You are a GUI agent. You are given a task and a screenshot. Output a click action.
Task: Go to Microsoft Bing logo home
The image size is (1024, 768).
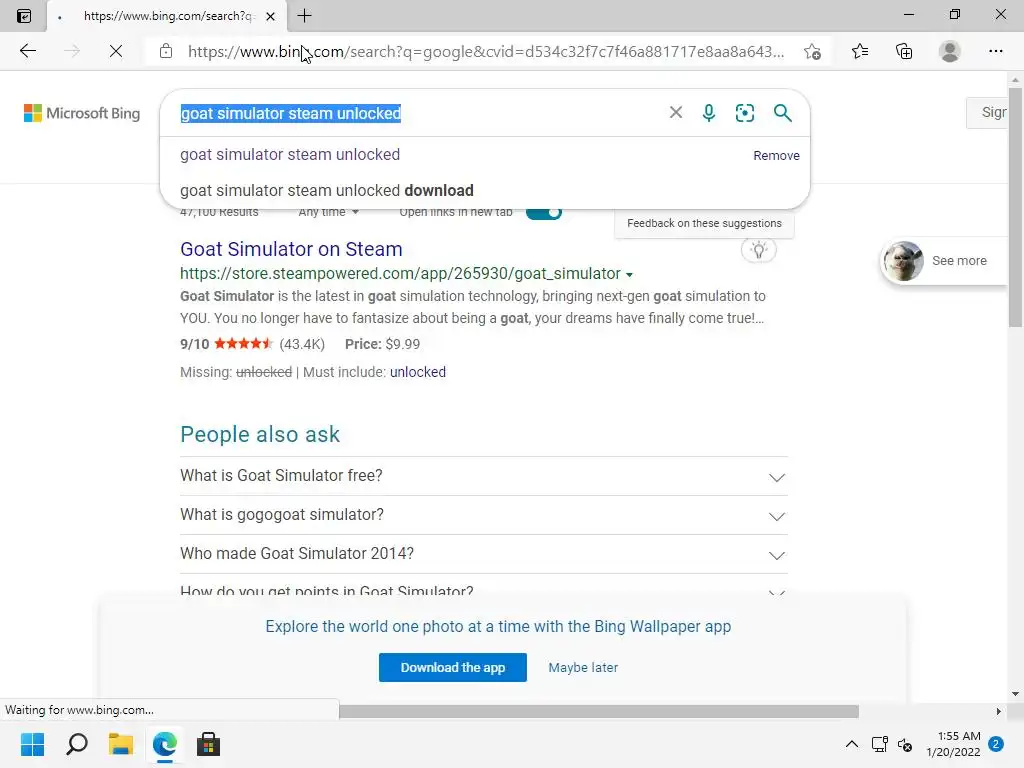coord(82,113)
